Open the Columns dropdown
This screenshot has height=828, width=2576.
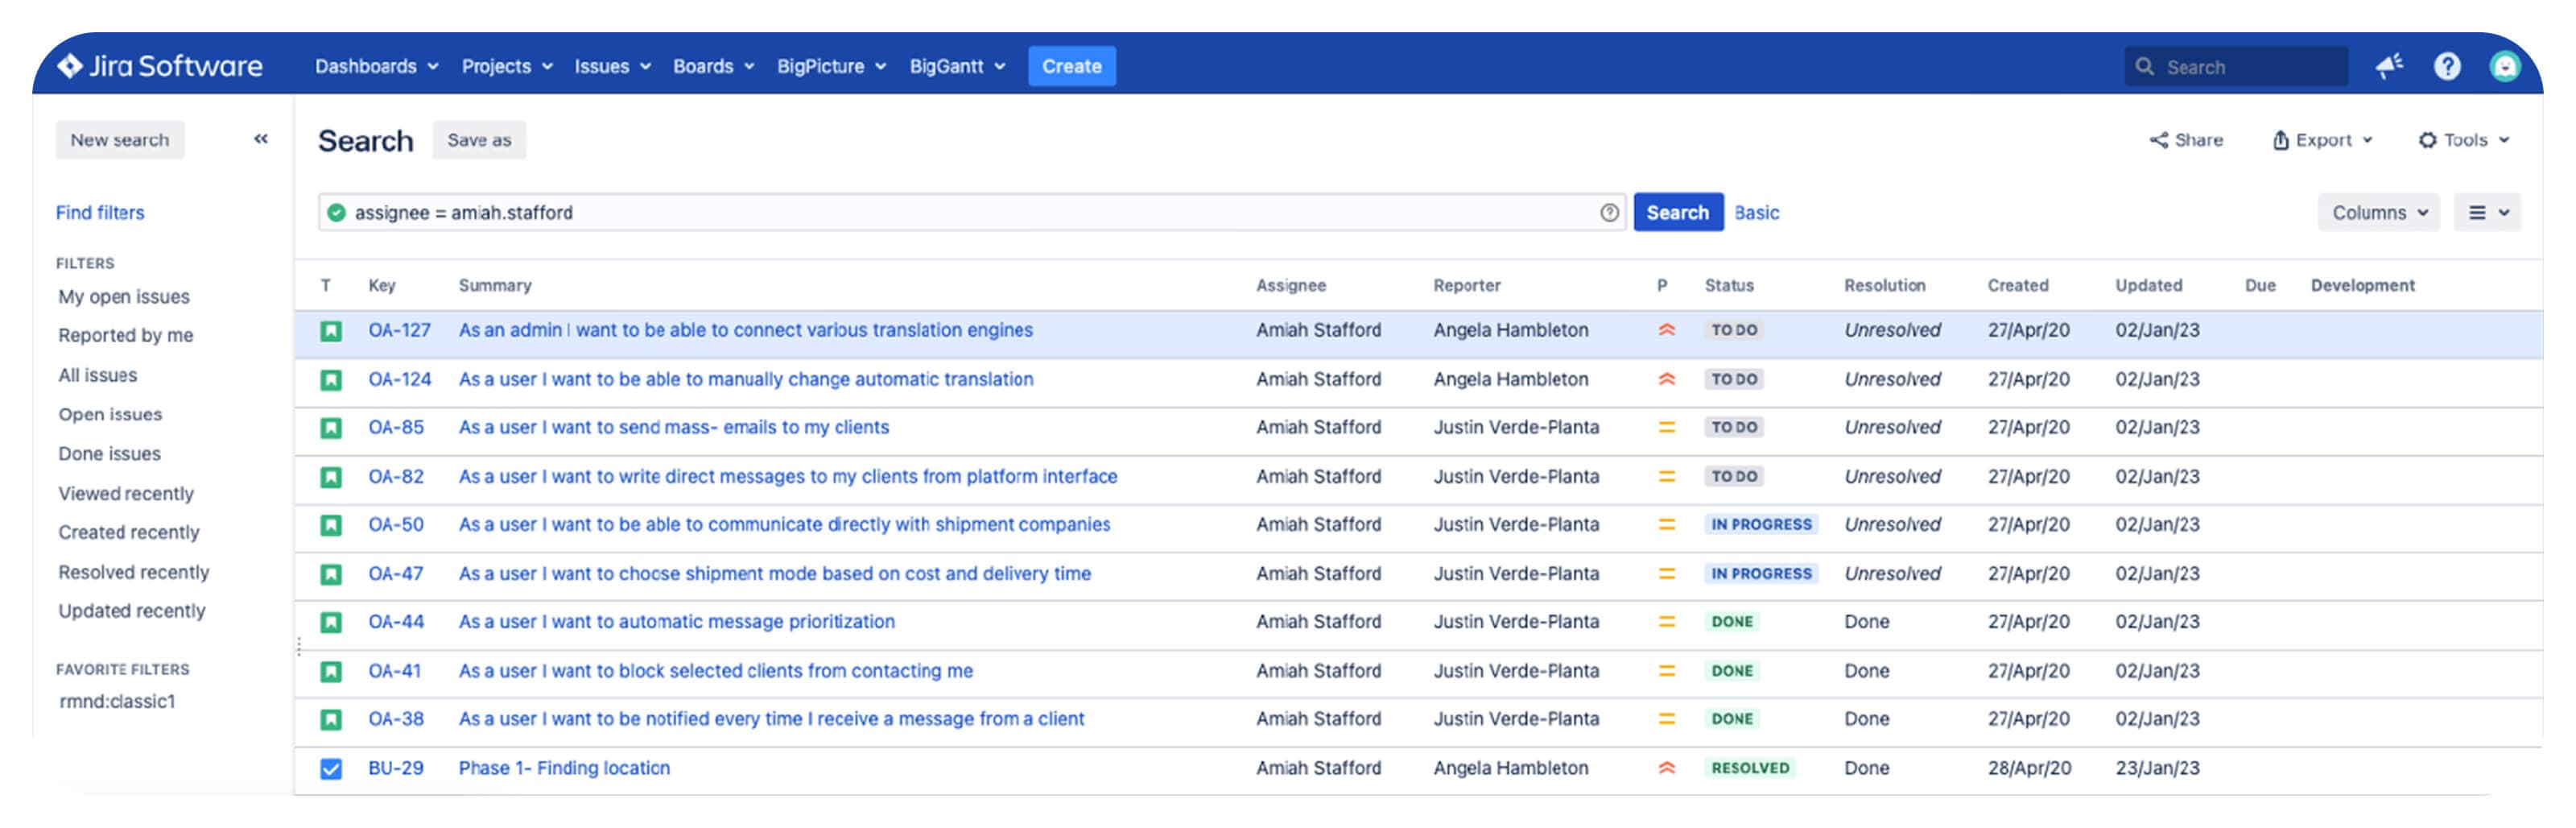(x=2379, y=212)
